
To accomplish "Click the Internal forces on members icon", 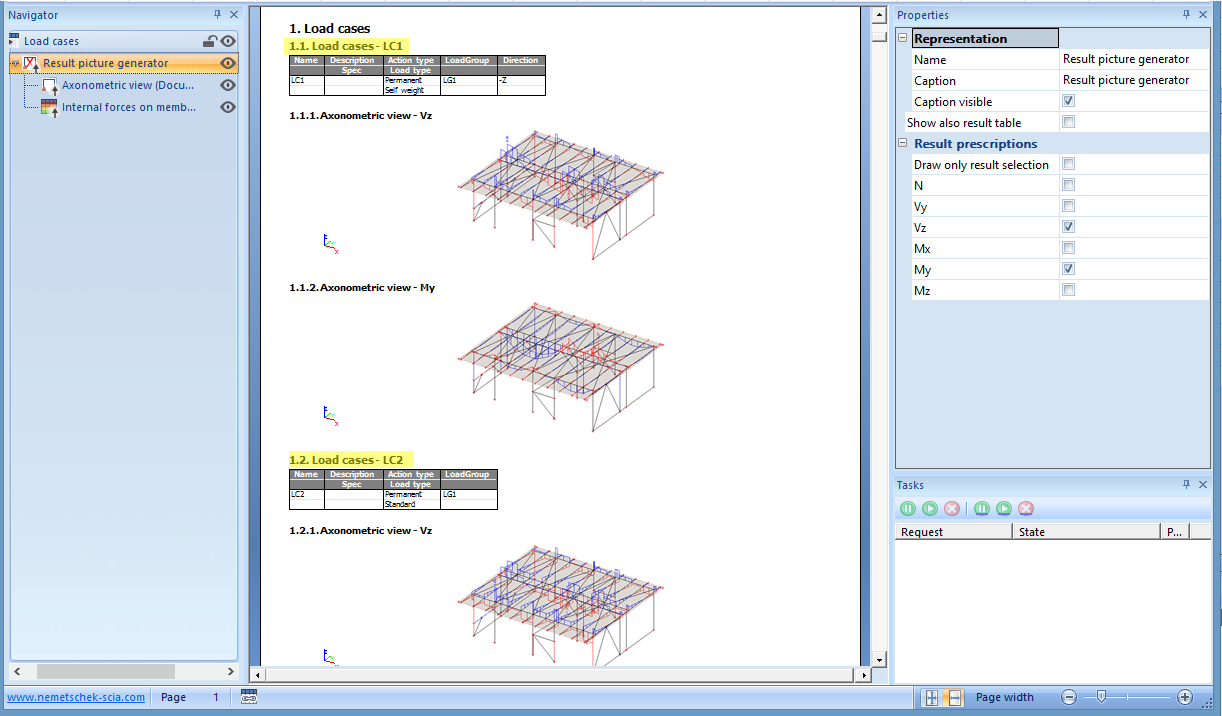I will [x=50, y=107].
